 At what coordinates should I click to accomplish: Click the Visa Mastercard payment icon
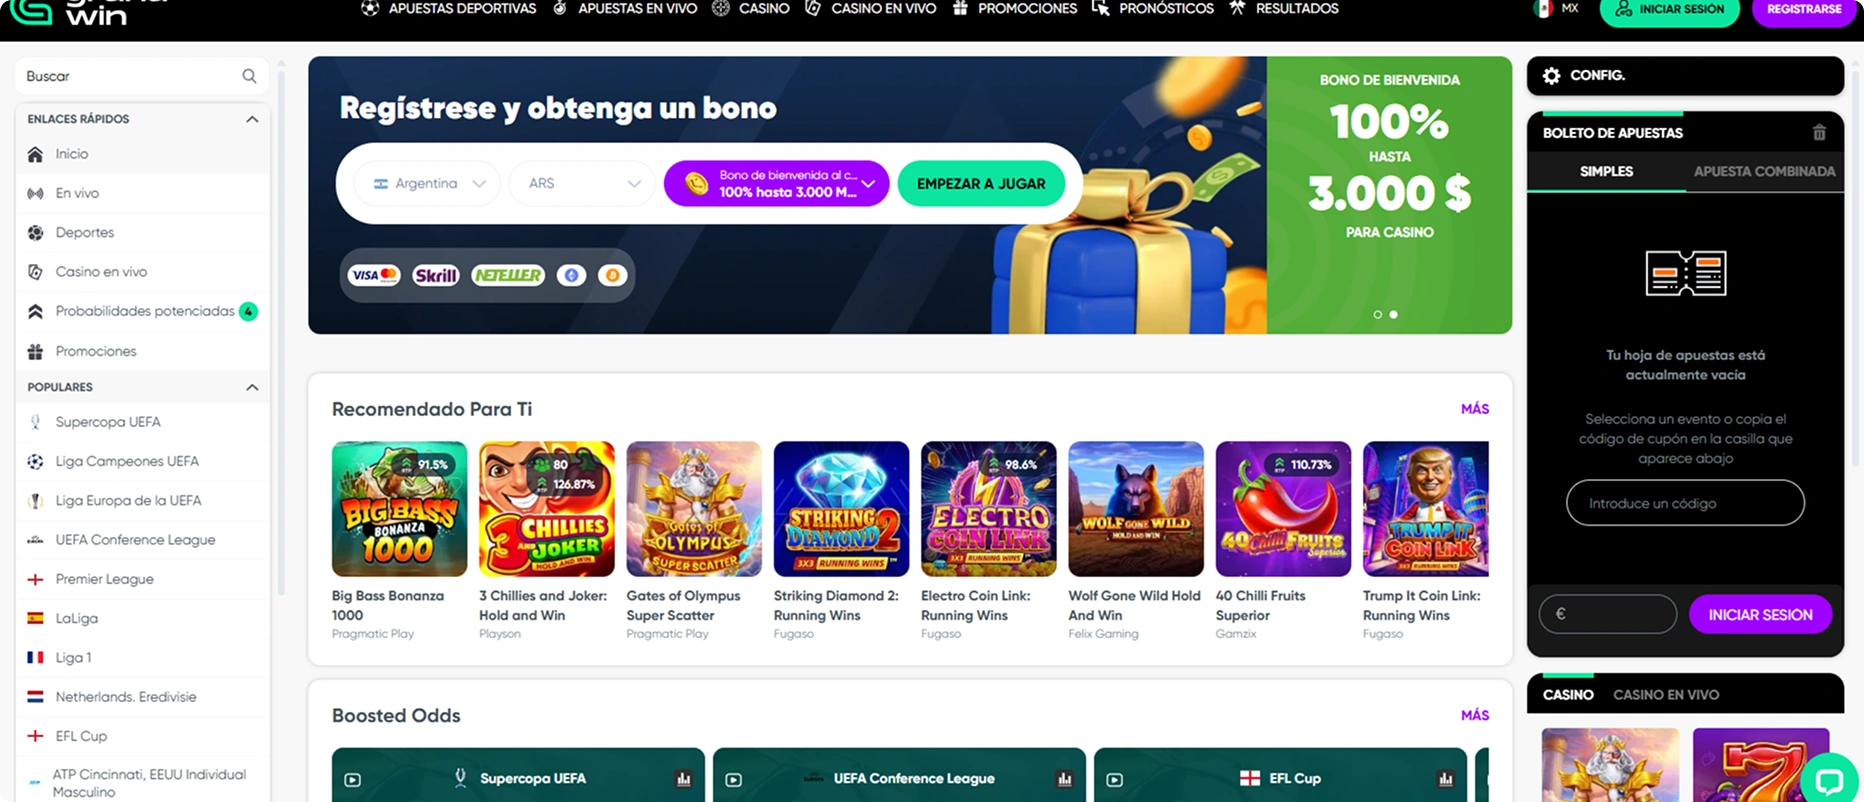coord(374,275)
